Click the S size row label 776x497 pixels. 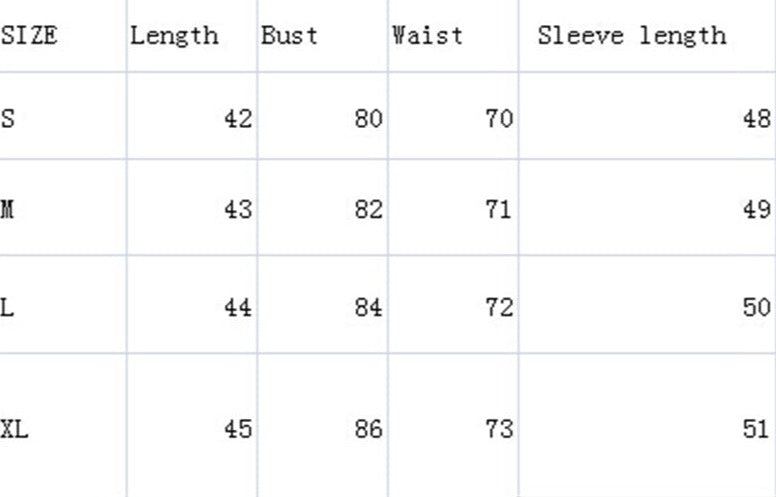point(8,119)
